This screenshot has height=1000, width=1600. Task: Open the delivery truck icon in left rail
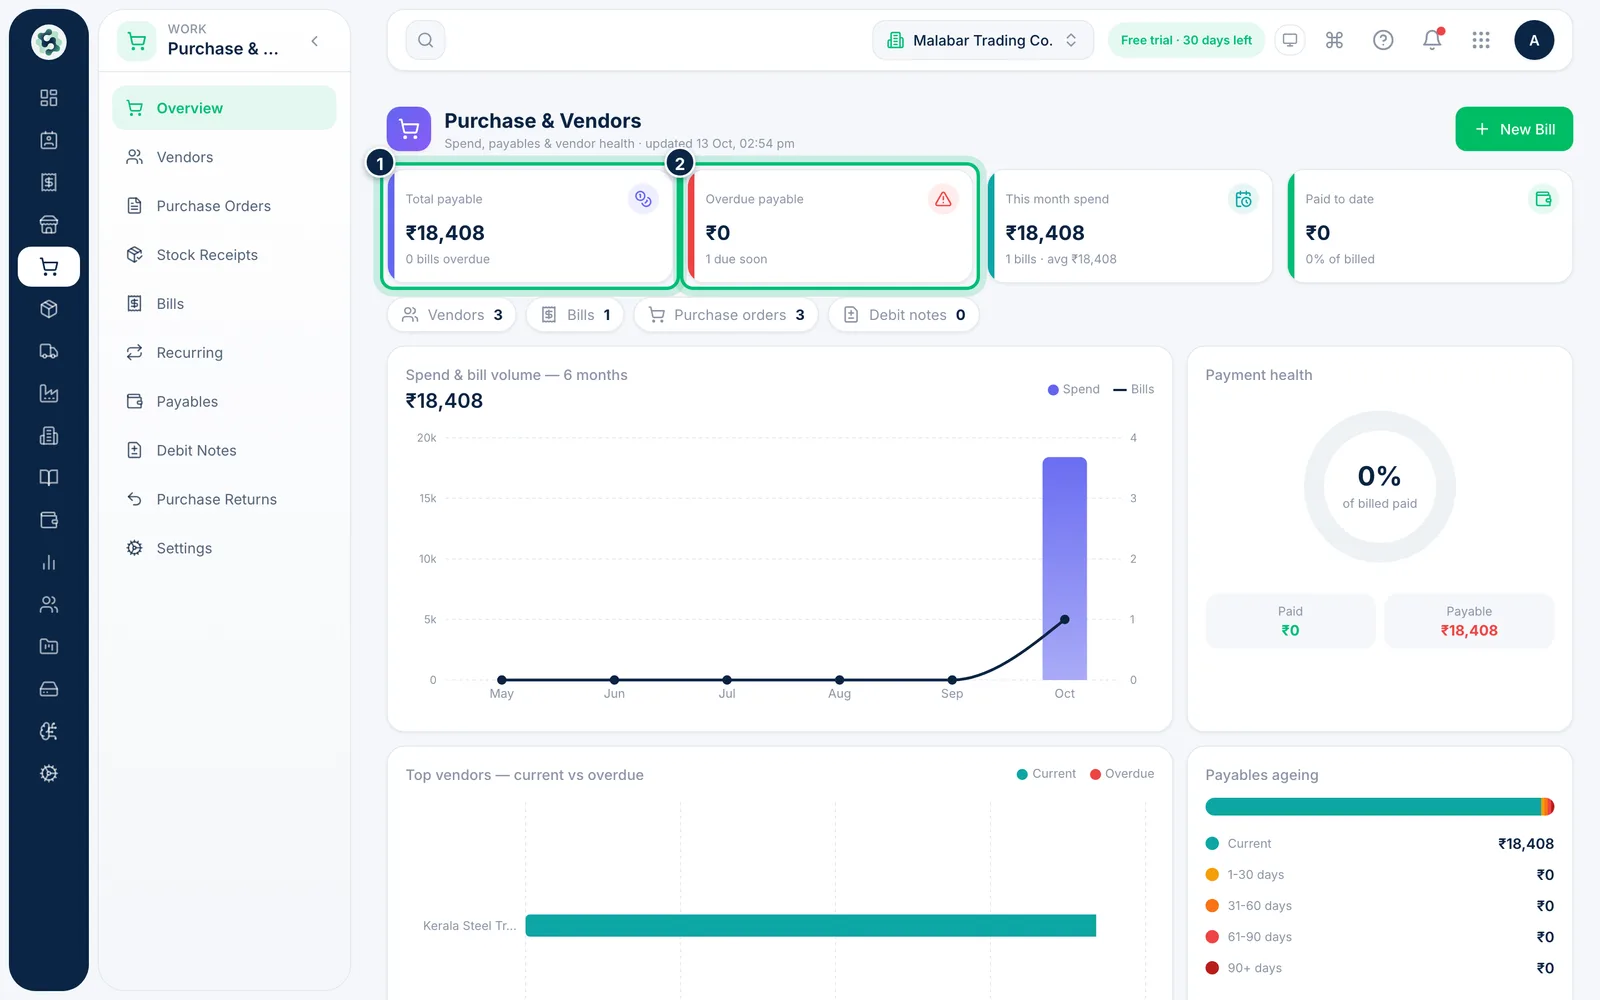click(x=48, y=351)
